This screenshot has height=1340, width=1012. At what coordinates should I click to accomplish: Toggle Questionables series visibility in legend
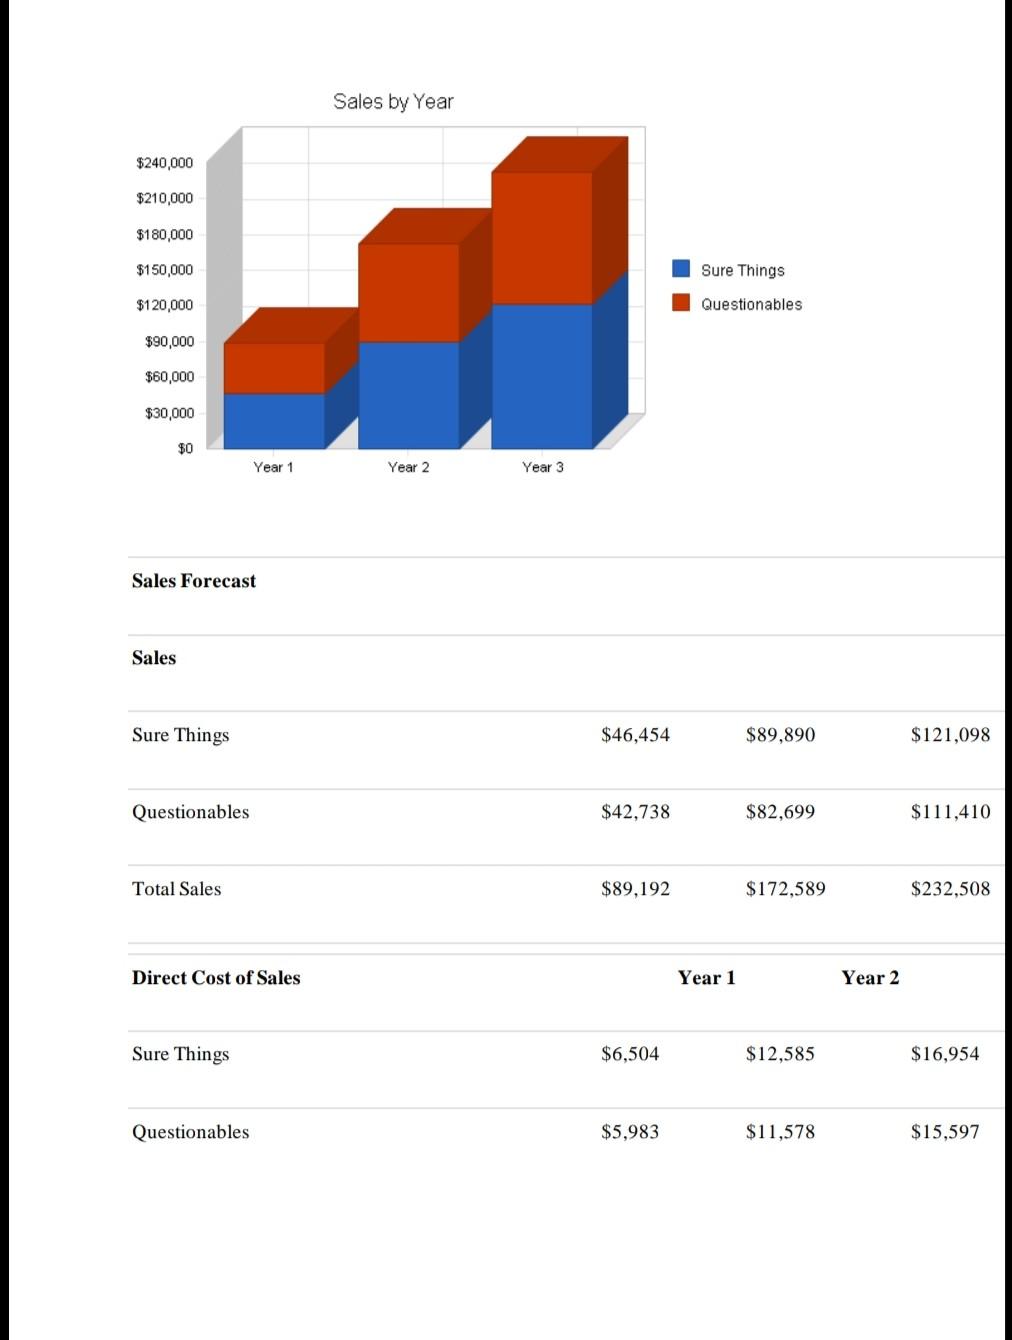(682, 304)
